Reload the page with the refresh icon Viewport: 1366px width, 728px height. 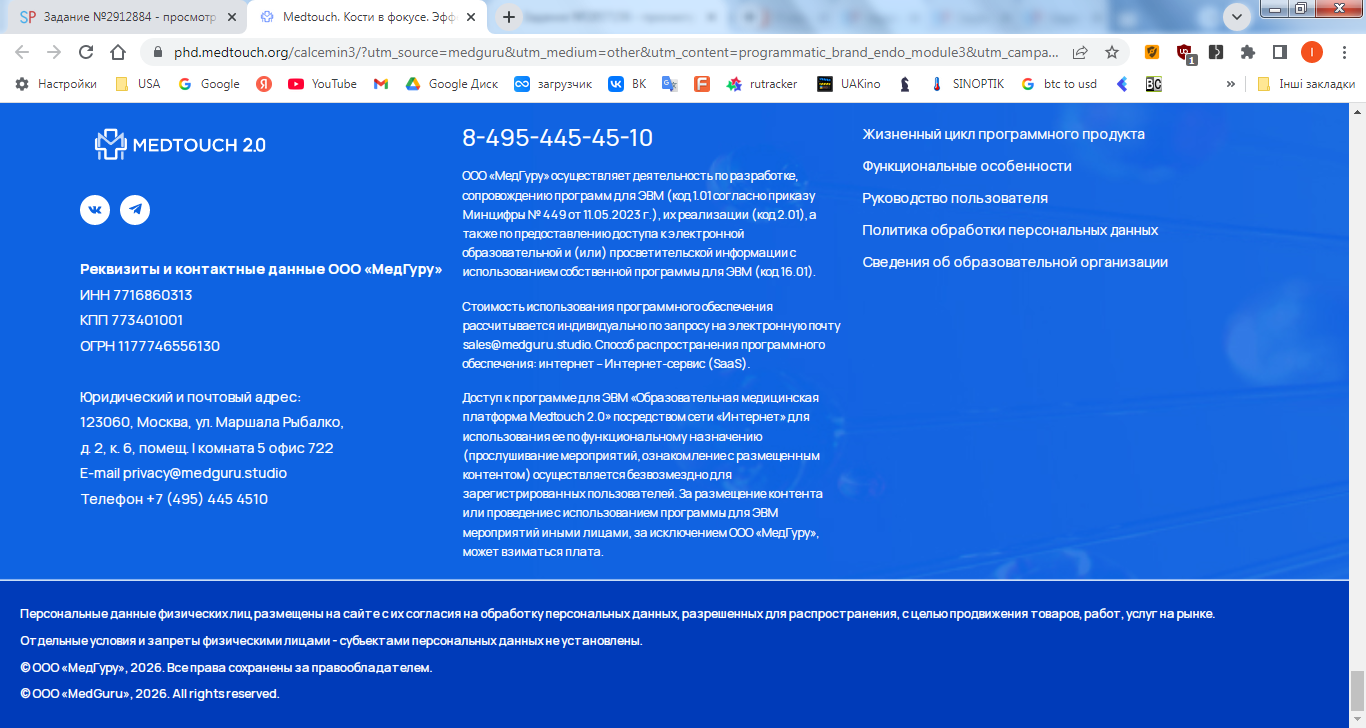point(86,52)
